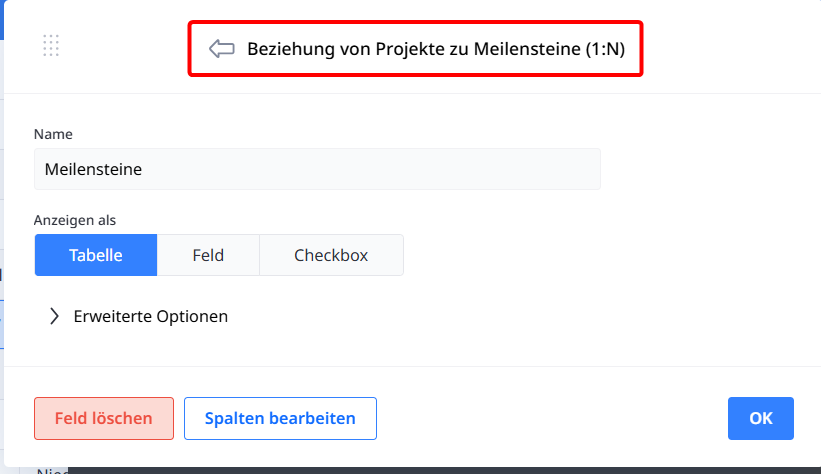Click the empty right end of the Name field
The image size is (821, 474).
[x=560, y=170]
